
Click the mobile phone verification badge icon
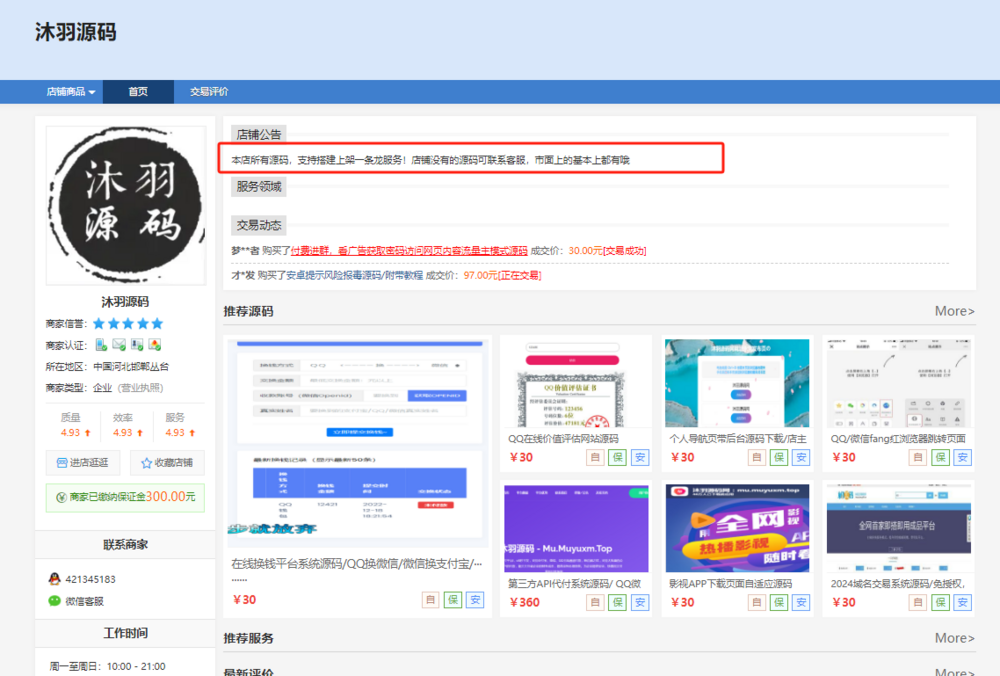coord(101,345)
